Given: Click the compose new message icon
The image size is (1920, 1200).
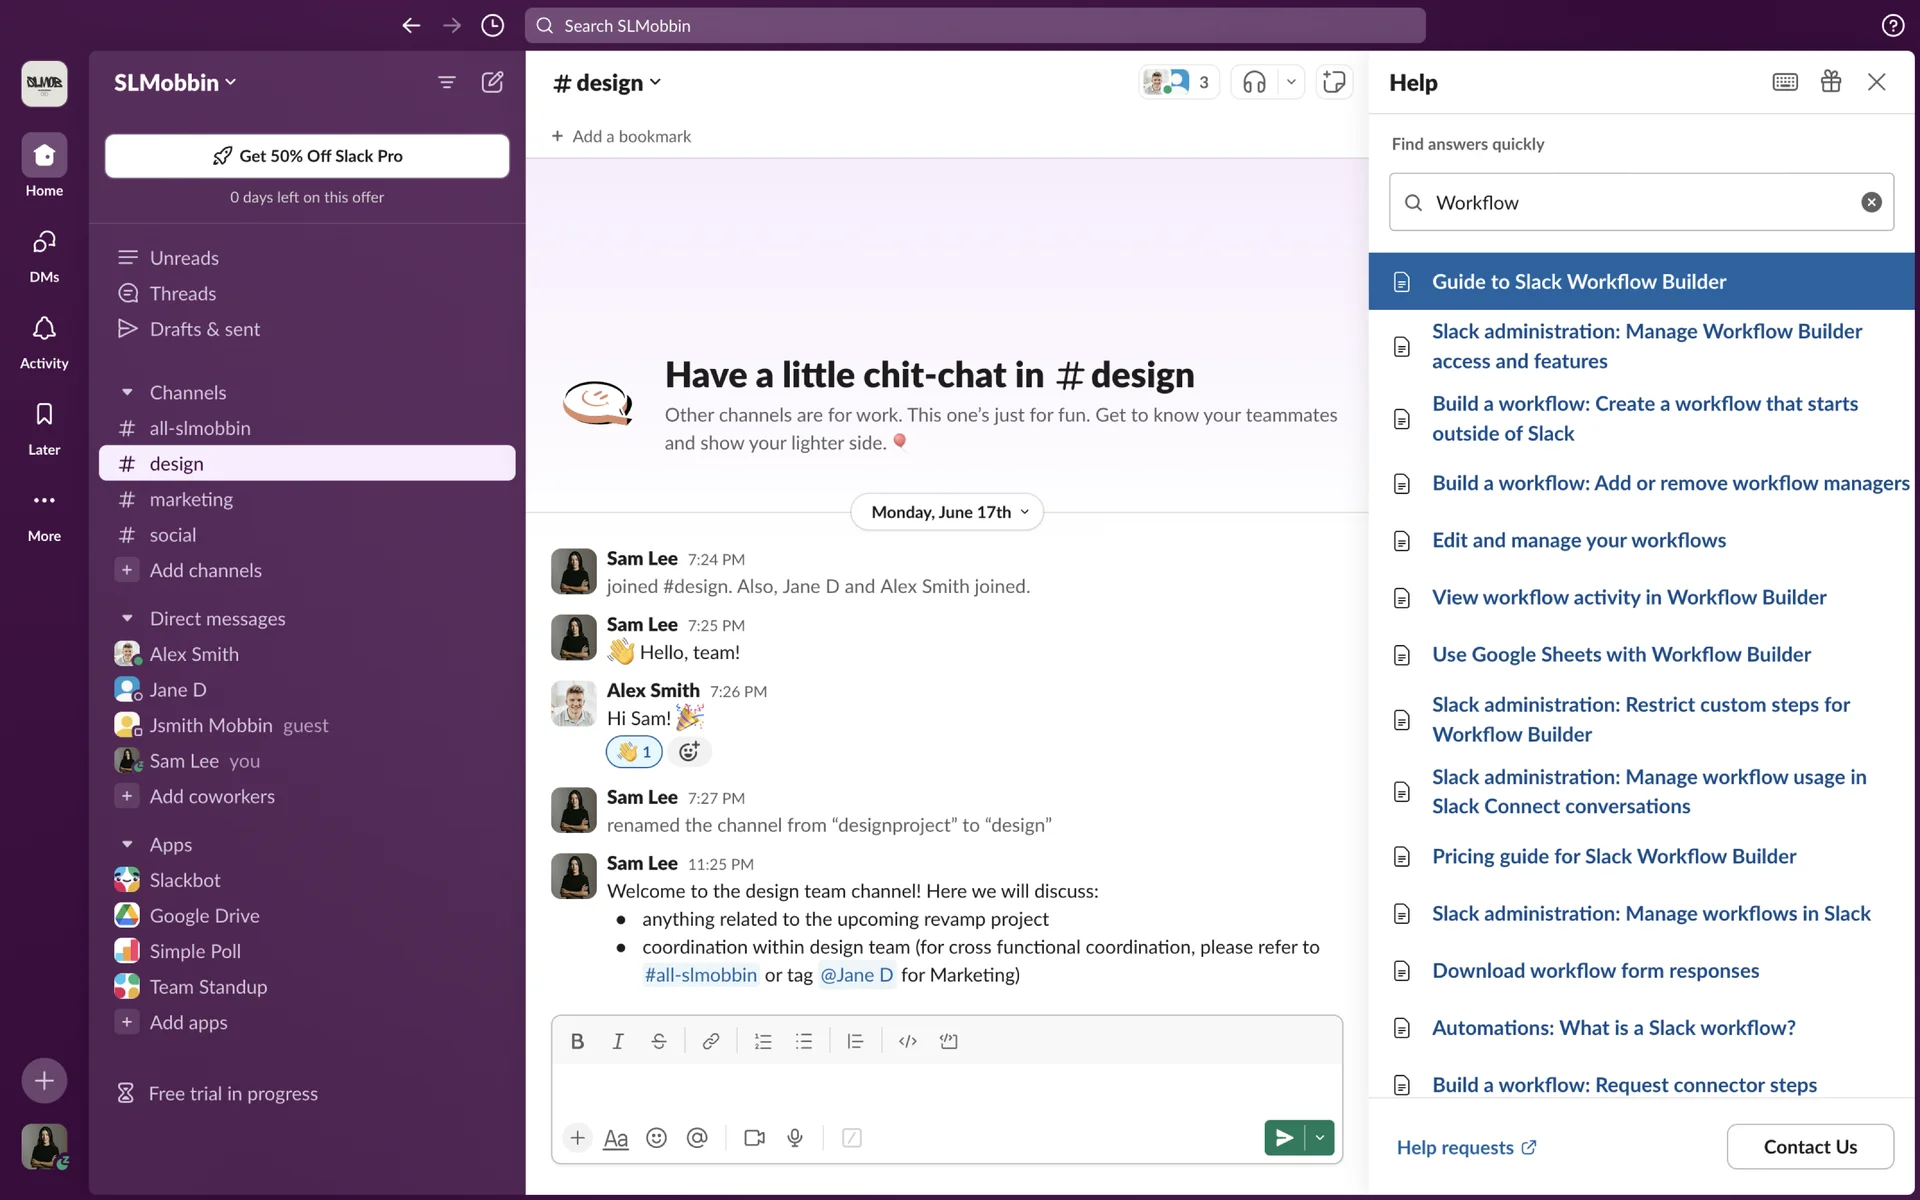Looking at the screenshot, I should coord(492,82).
